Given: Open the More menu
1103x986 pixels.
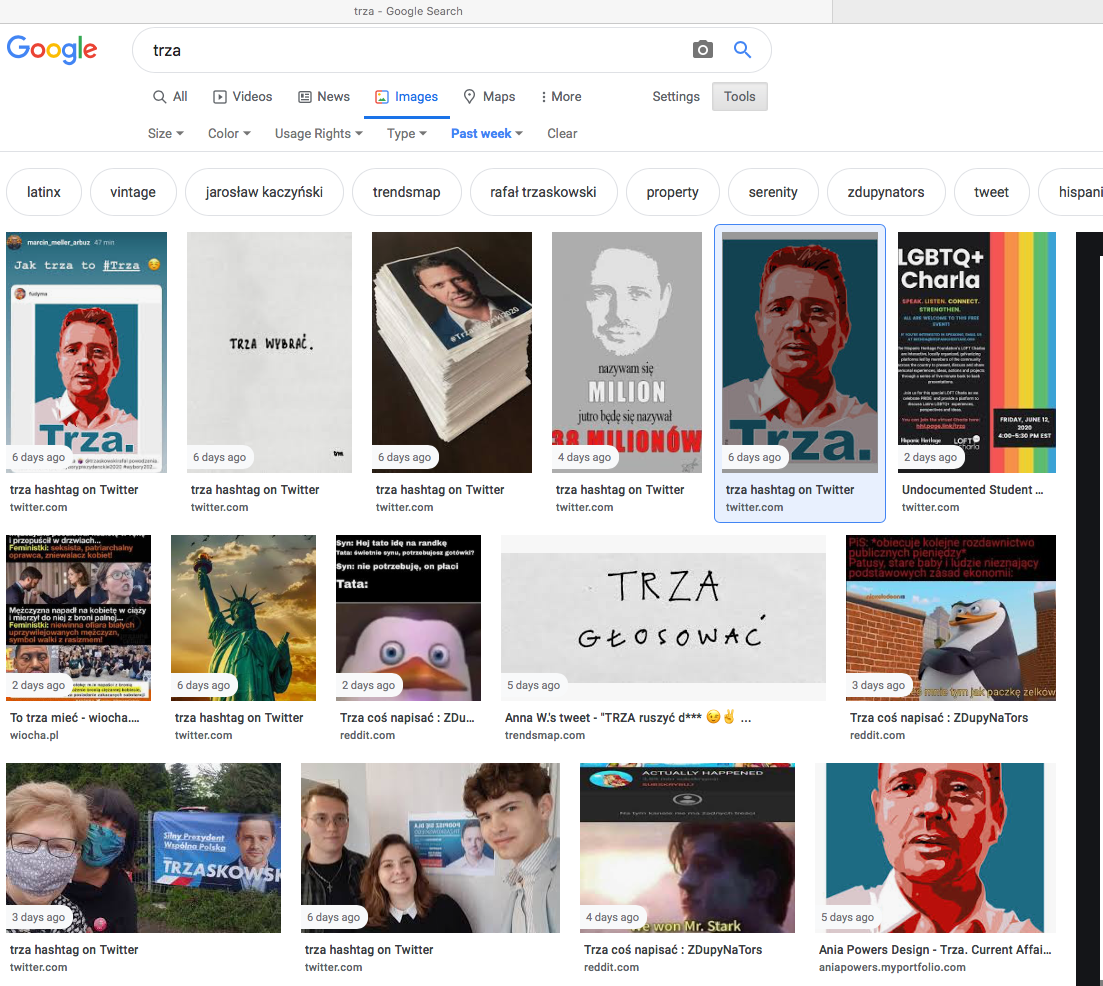Looking at the screenshot, I should tap(561, 96).
